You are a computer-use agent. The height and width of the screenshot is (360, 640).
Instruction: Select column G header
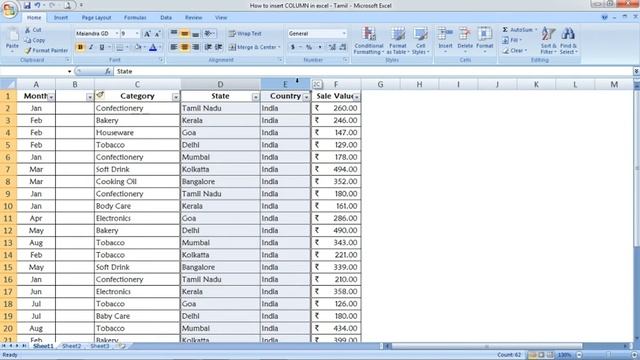pos(380,84)
